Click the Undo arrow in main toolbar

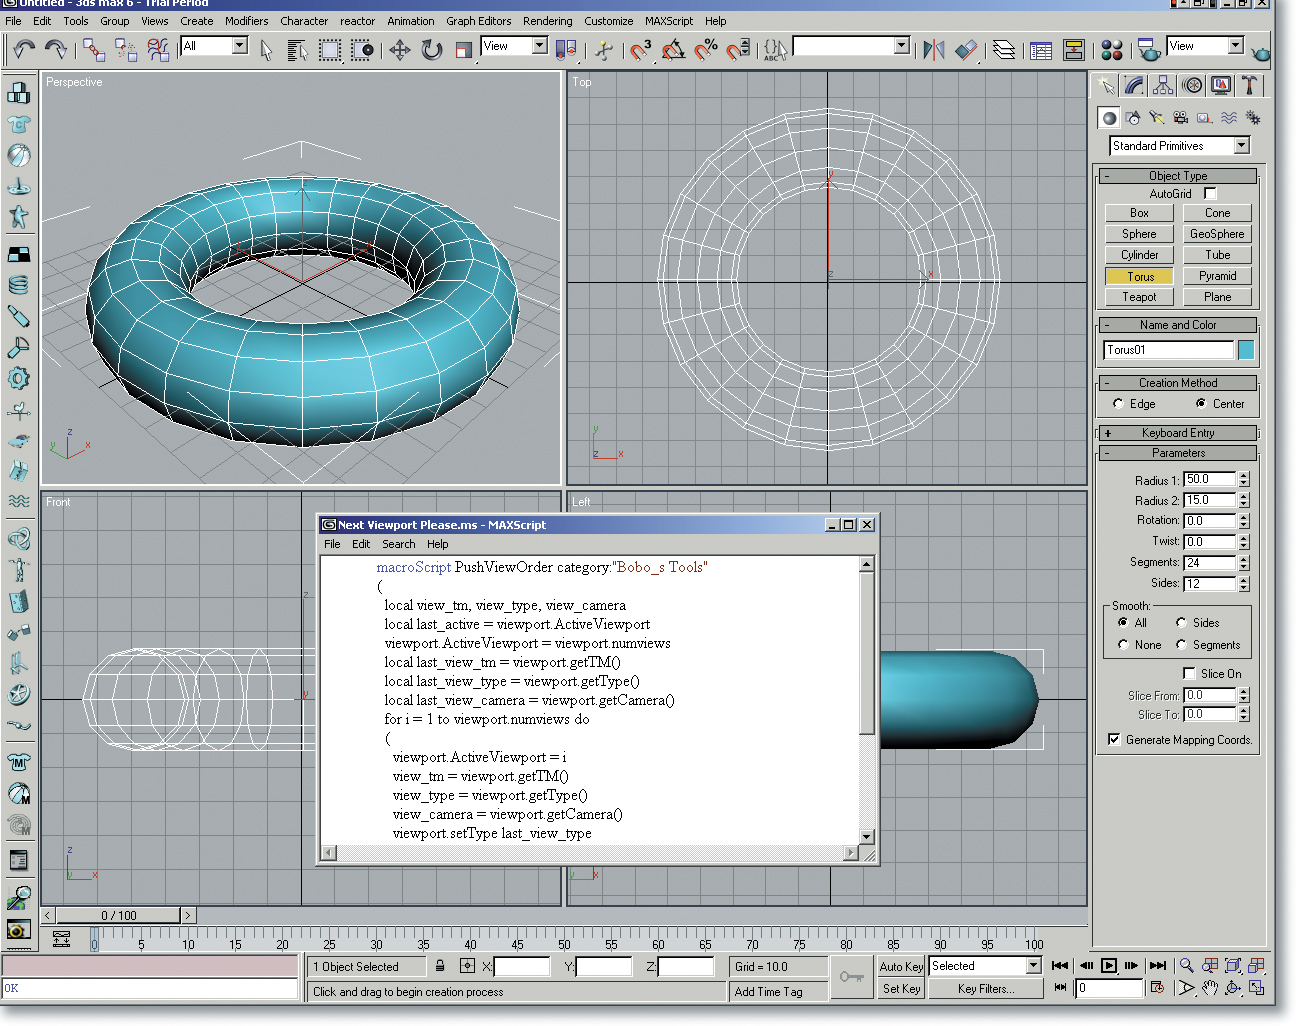tap(24, 49)
